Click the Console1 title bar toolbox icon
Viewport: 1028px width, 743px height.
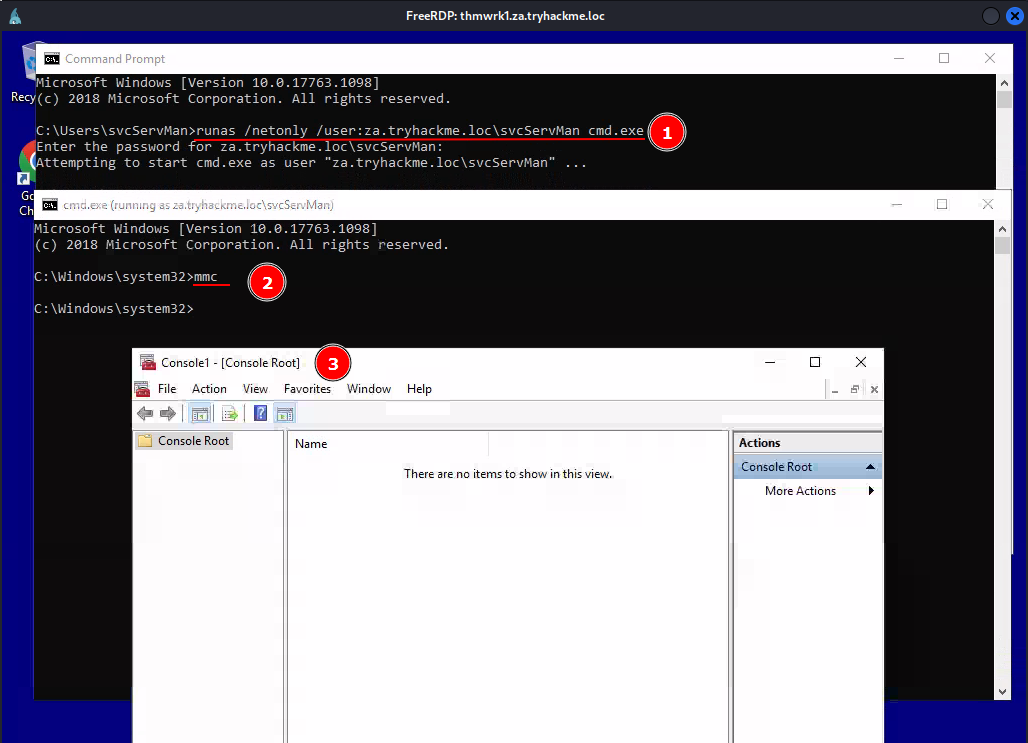(148, 362)
